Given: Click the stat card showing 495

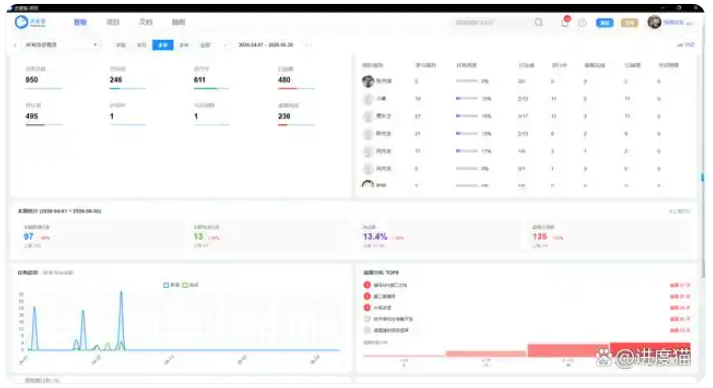Looking at the screenshot, I should point(43,114).
